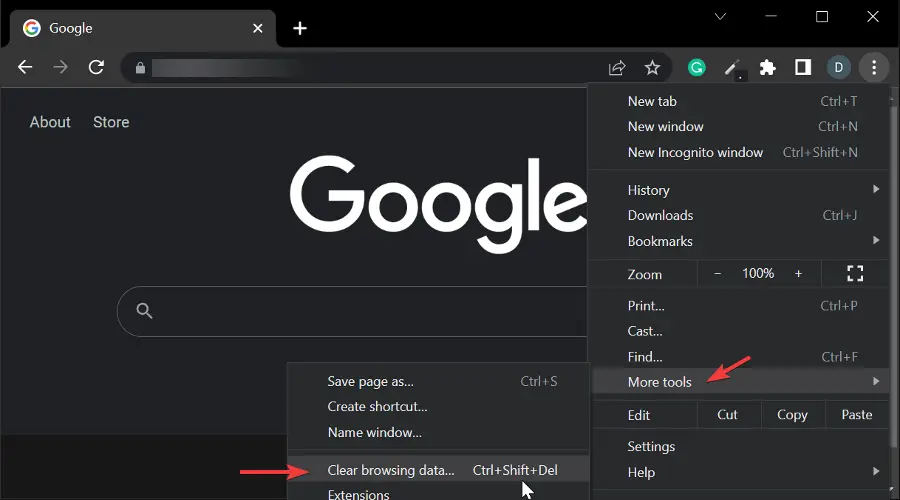
Task: Open the Extensions puzzle icon
Action: (767, 68)
